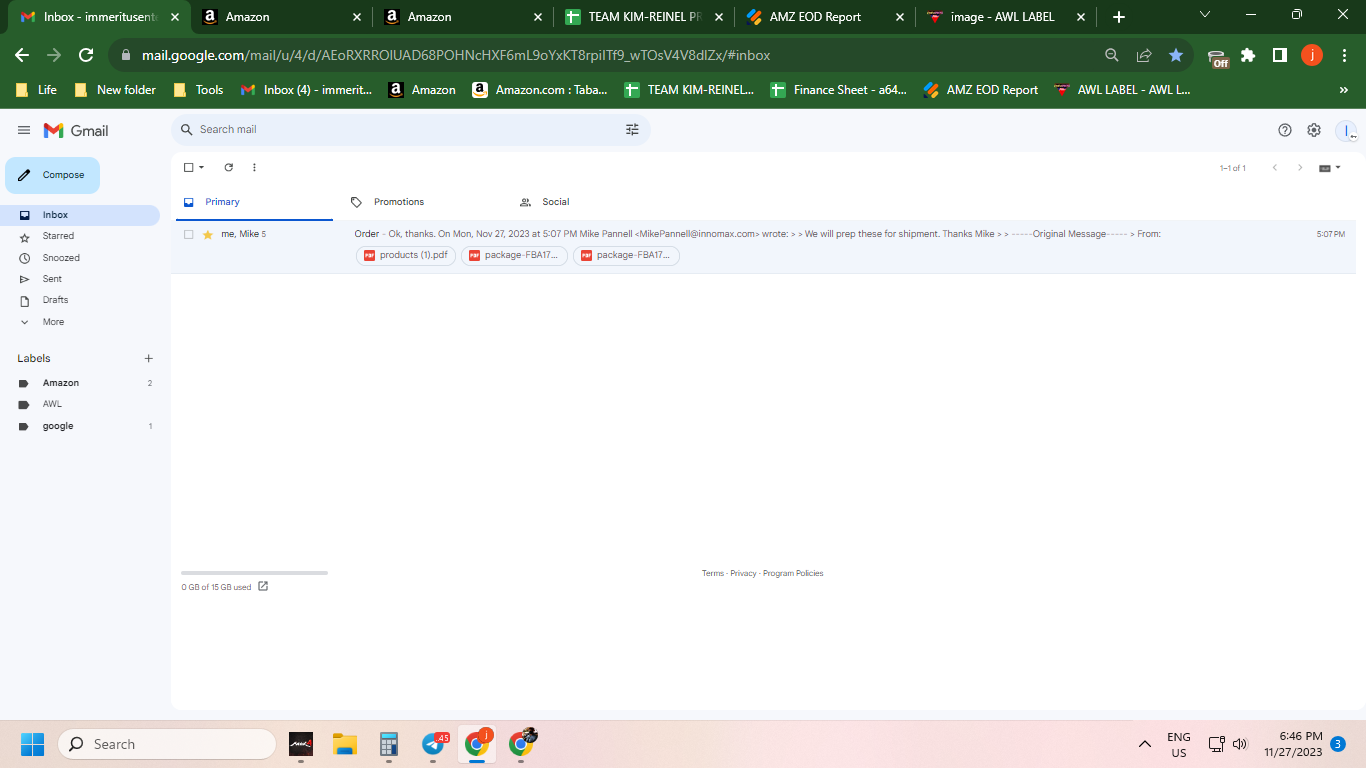The width and height of the screenshot is (1366, 768).
Task: Open the select dropdown arrow beside checkbox
Action: tap(201, 167)
